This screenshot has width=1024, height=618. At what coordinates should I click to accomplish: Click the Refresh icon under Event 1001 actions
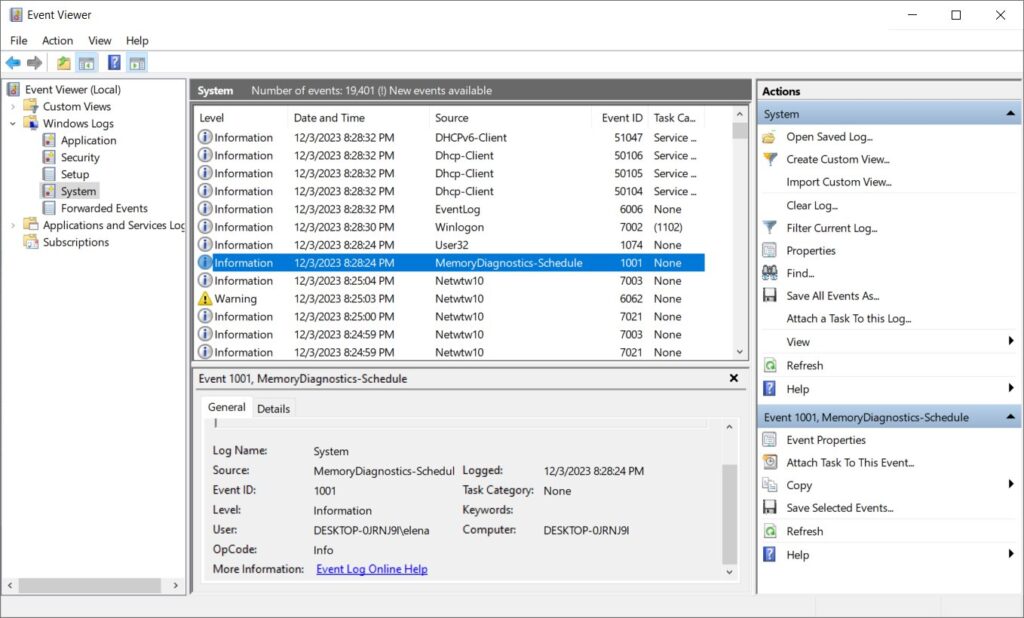[x=770, y=531]
